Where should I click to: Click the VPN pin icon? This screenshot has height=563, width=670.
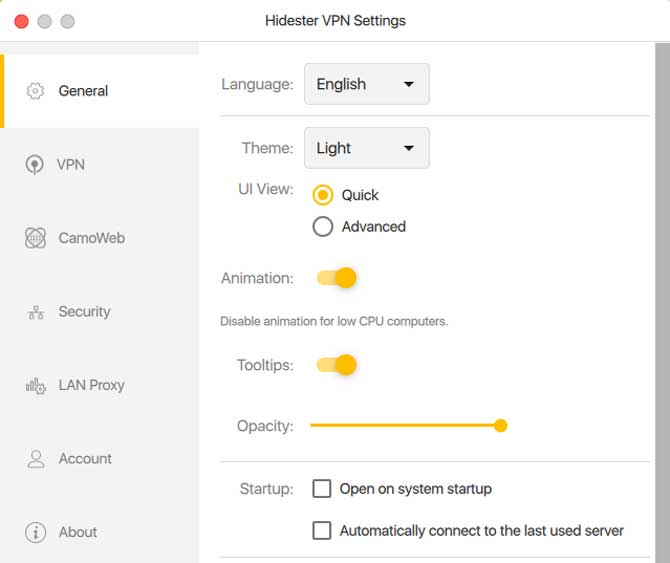pos(34,164)
